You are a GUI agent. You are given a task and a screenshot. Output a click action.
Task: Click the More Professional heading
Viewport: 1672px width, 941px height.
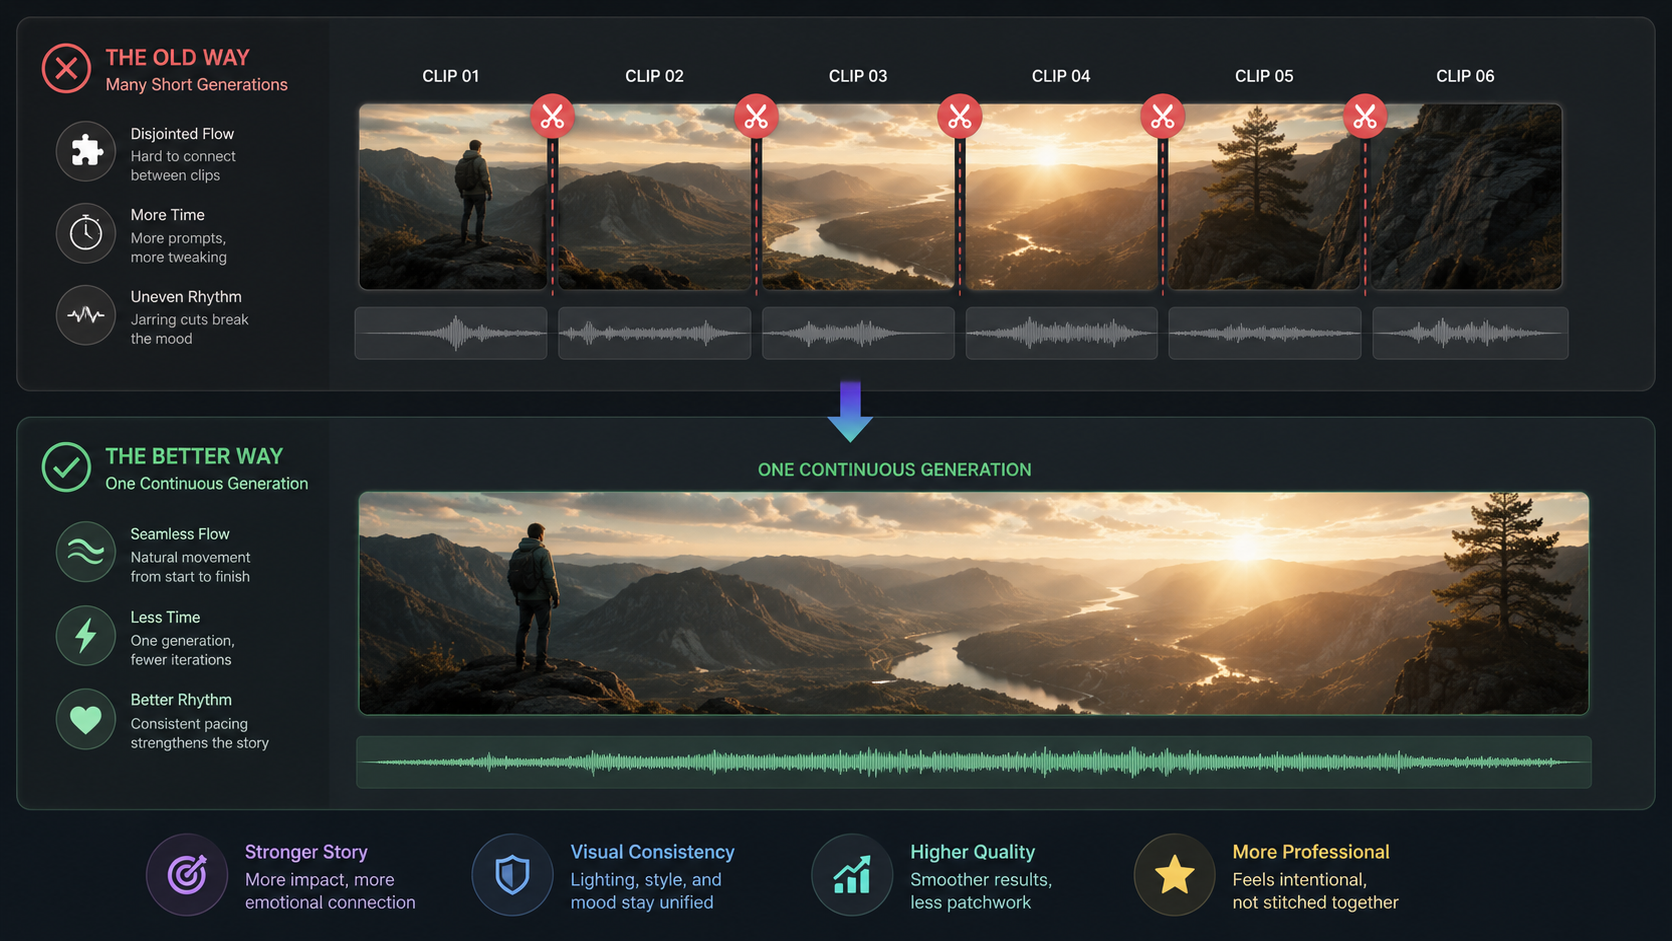tap(1311, 852)
